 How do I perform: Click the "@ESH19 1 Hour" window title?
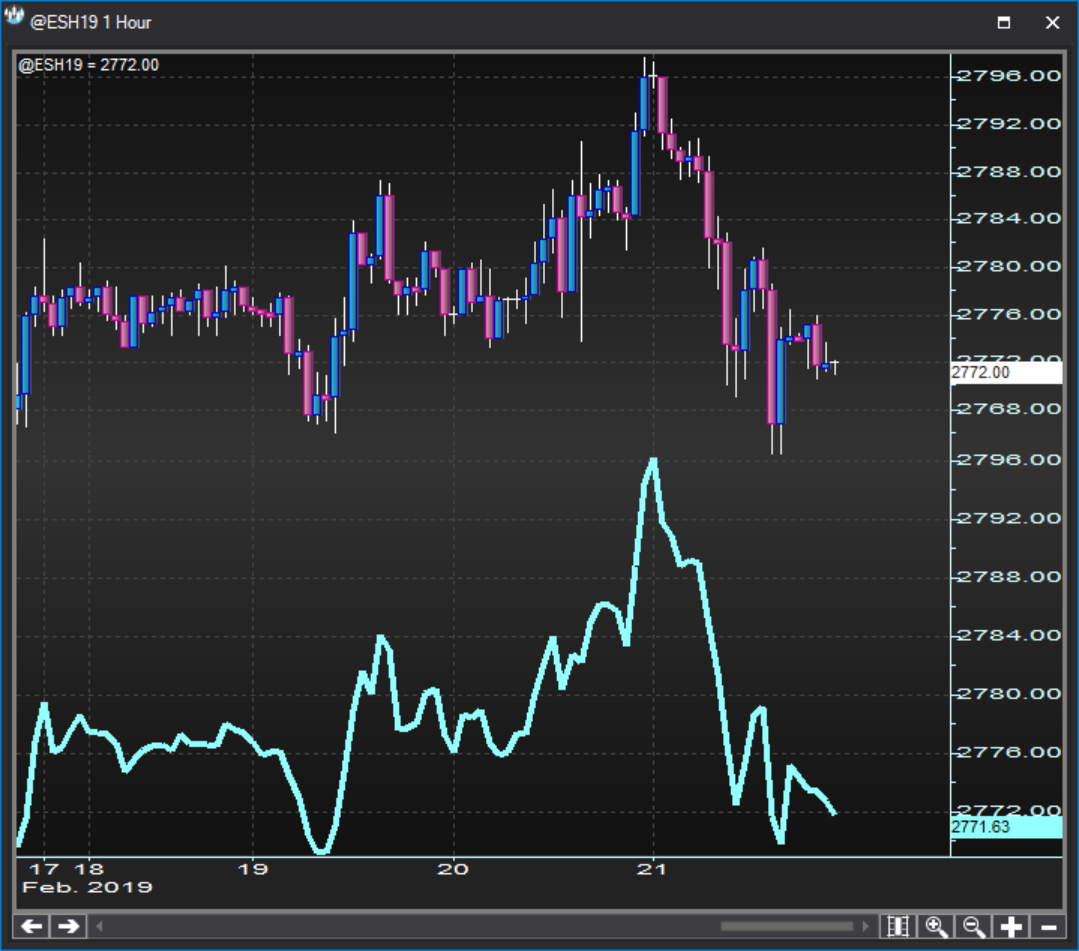tap(91, 23)
